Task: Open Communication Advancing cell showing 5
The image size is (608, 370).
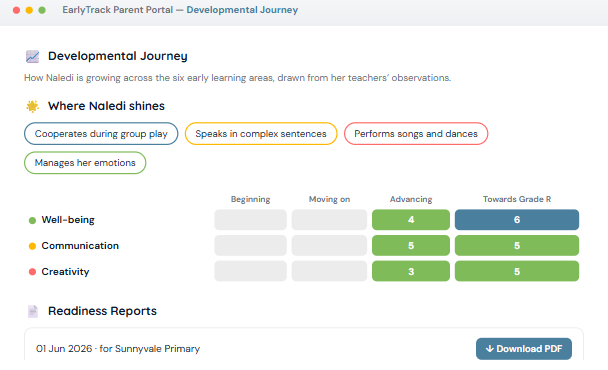Action: click(411, 246)
